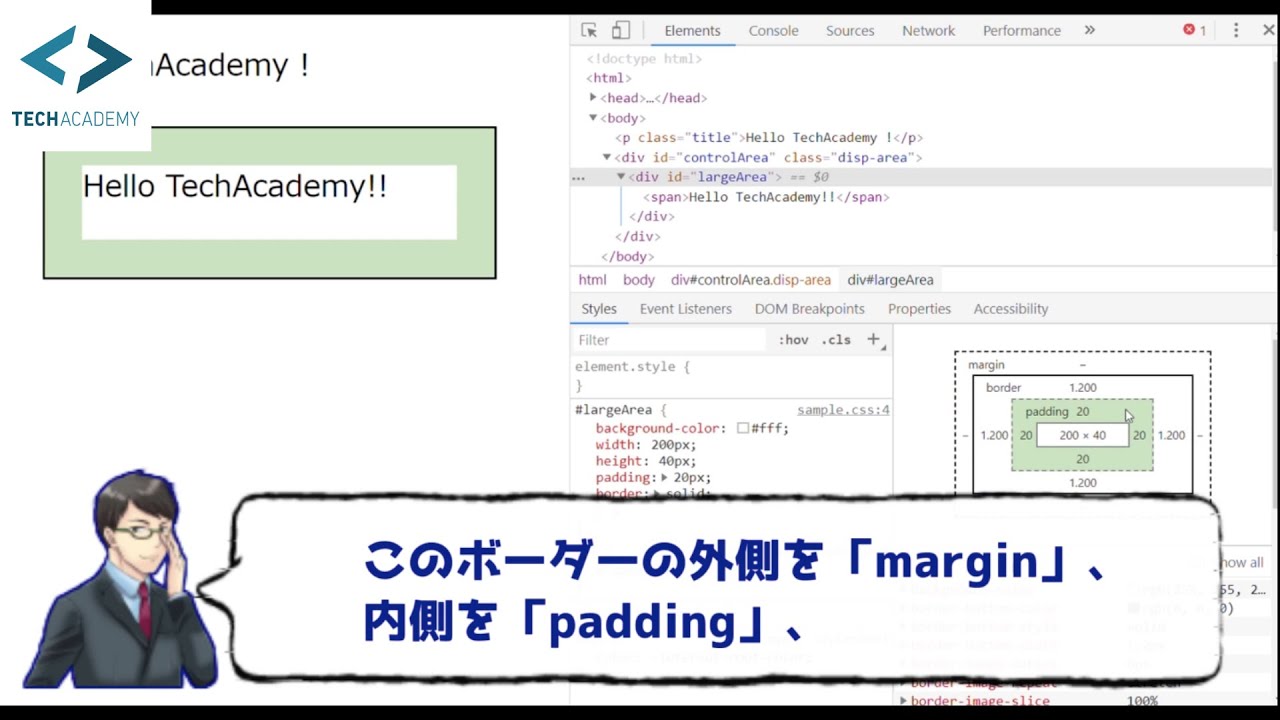Click the element.style rule block
Image resolution: width=1280 pixels, height=720 pixels.
click(x=732, y=376)
